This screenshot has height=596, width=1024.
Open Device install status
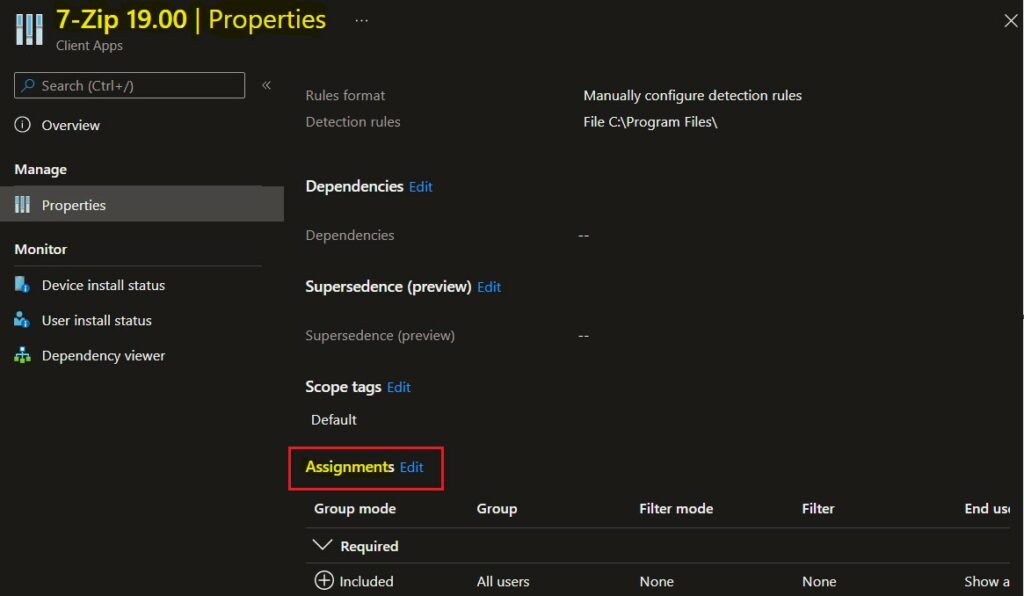[x=103, y=285]
